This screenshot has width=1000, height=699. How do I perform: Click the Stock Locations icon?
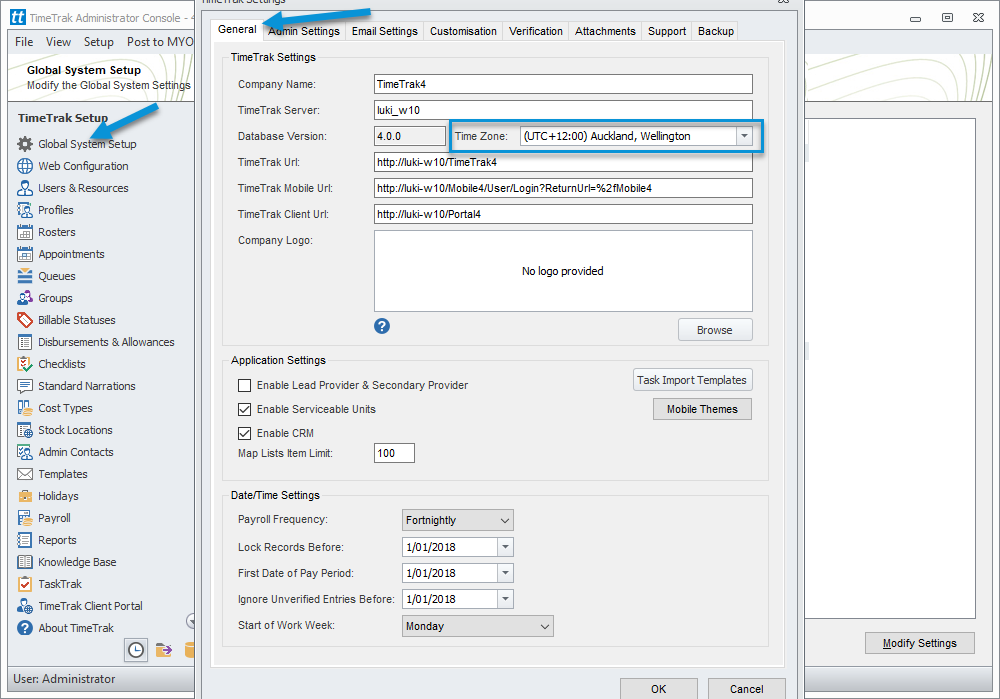tap(25, 430)
